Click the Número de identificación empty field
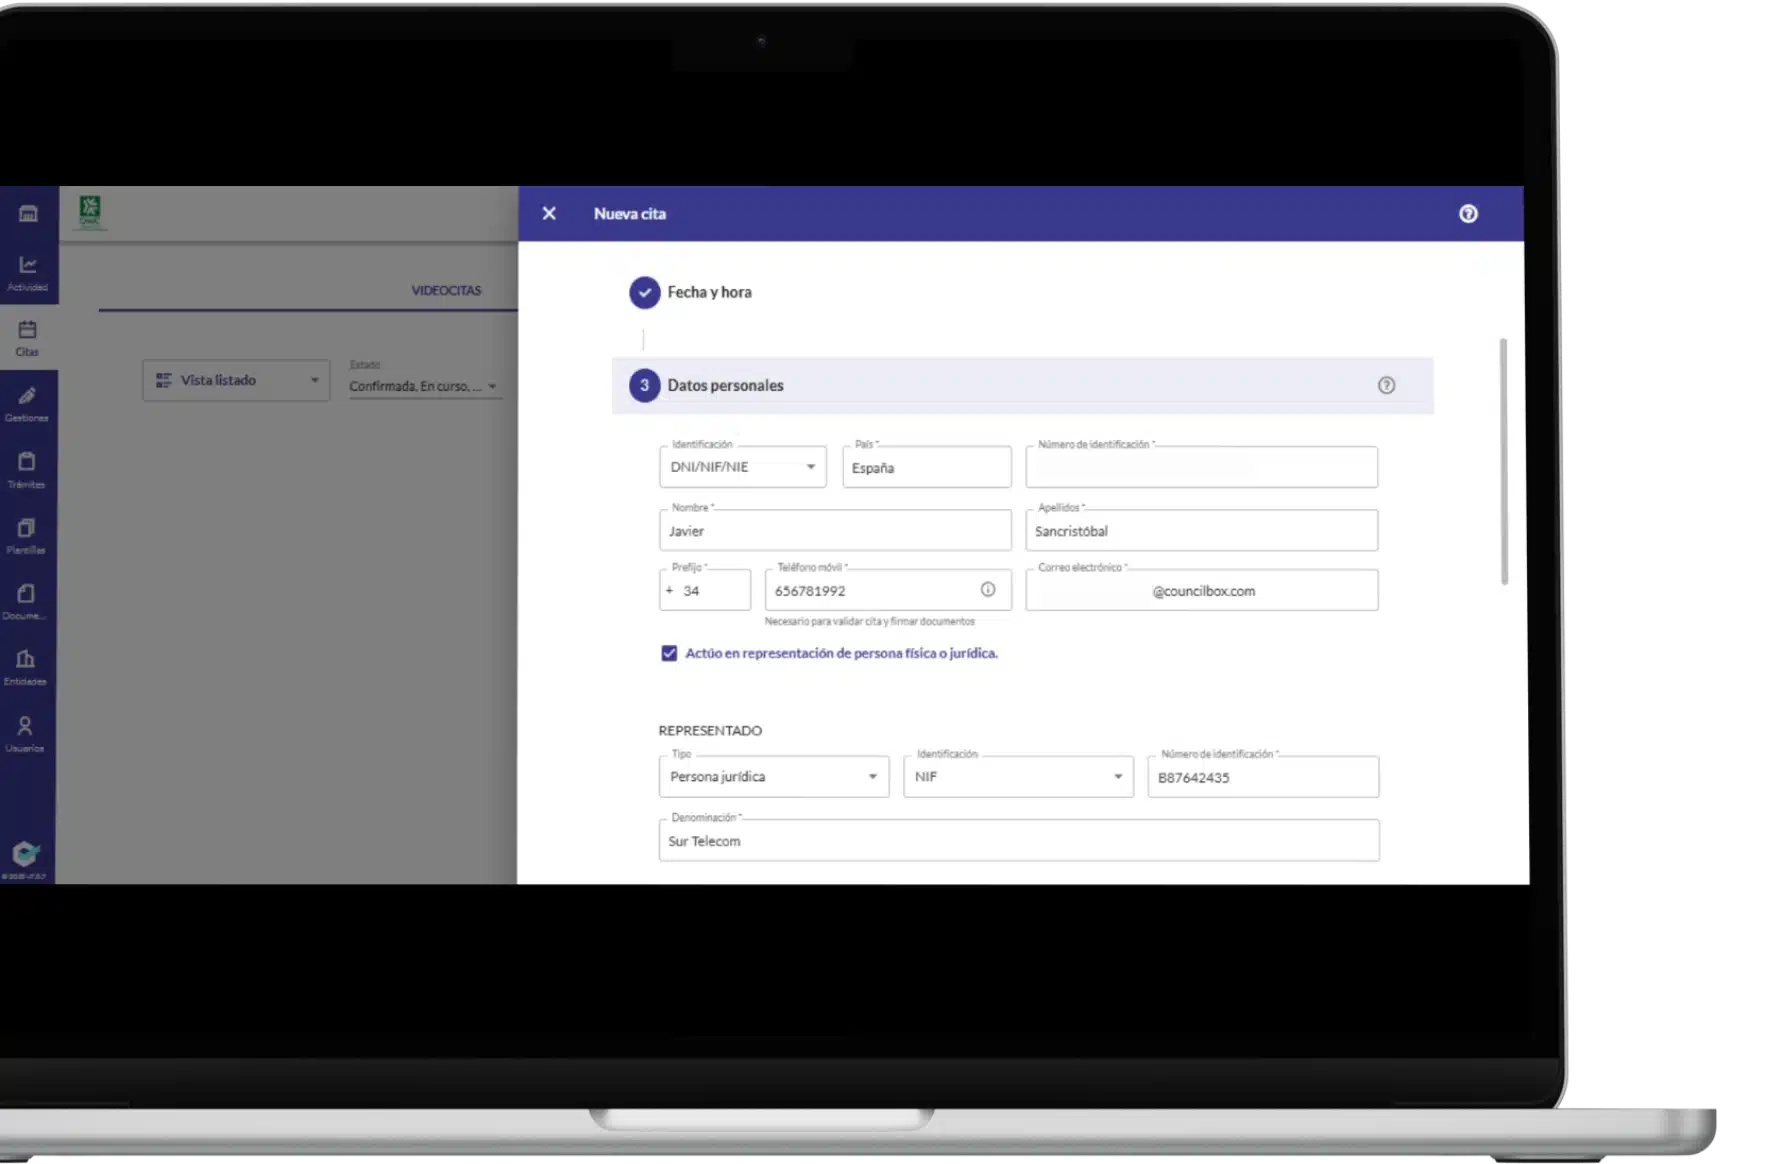This screenshot has width=1784, height=1164. pos(1201,468)
